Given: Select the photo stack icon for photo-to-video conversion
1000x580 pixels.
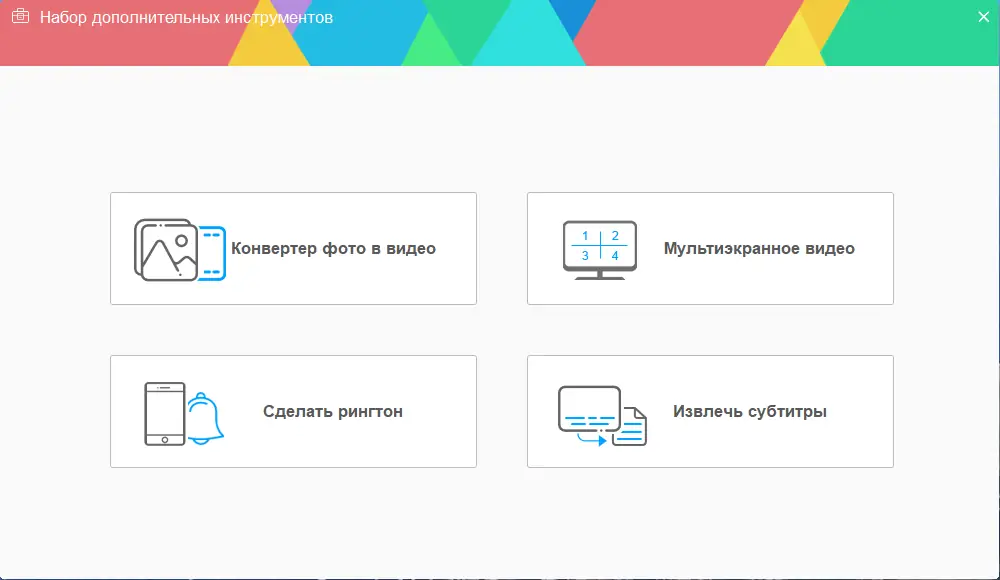Looking at the screenshot, I should pos(170,248).
